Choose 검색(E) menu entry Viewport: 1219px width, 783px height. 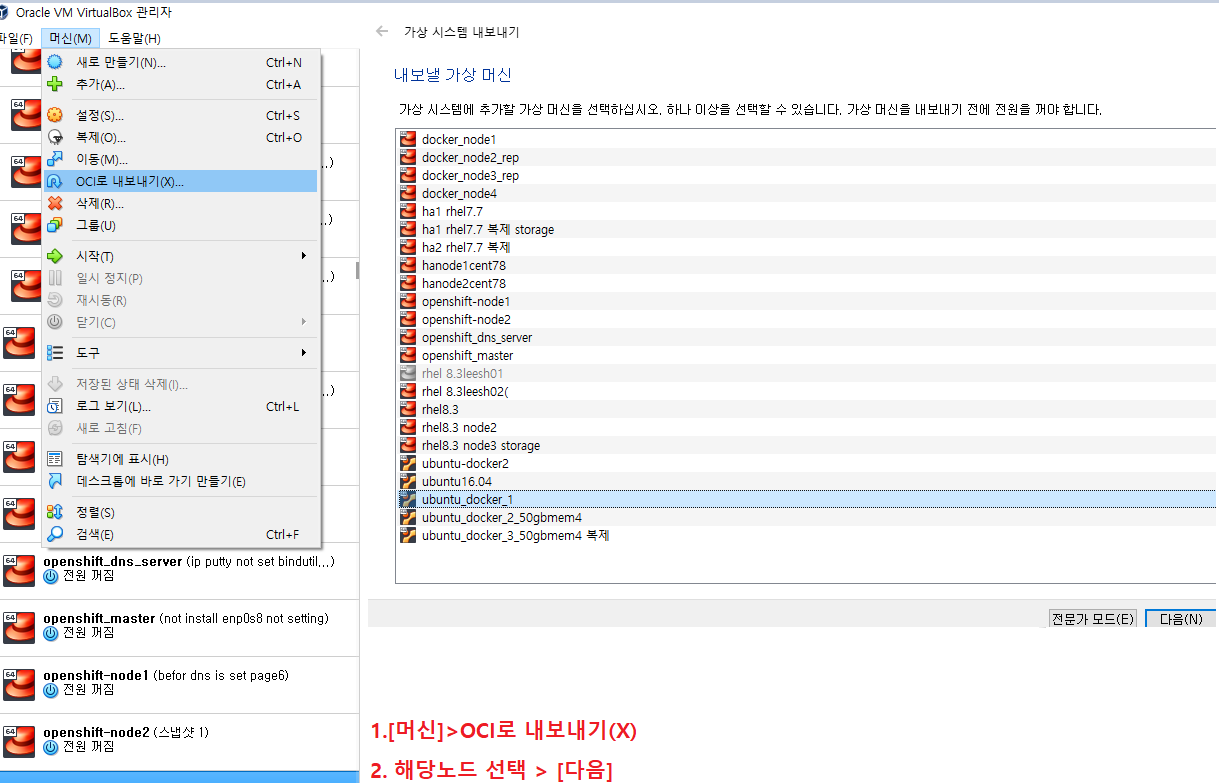(180, 534)
